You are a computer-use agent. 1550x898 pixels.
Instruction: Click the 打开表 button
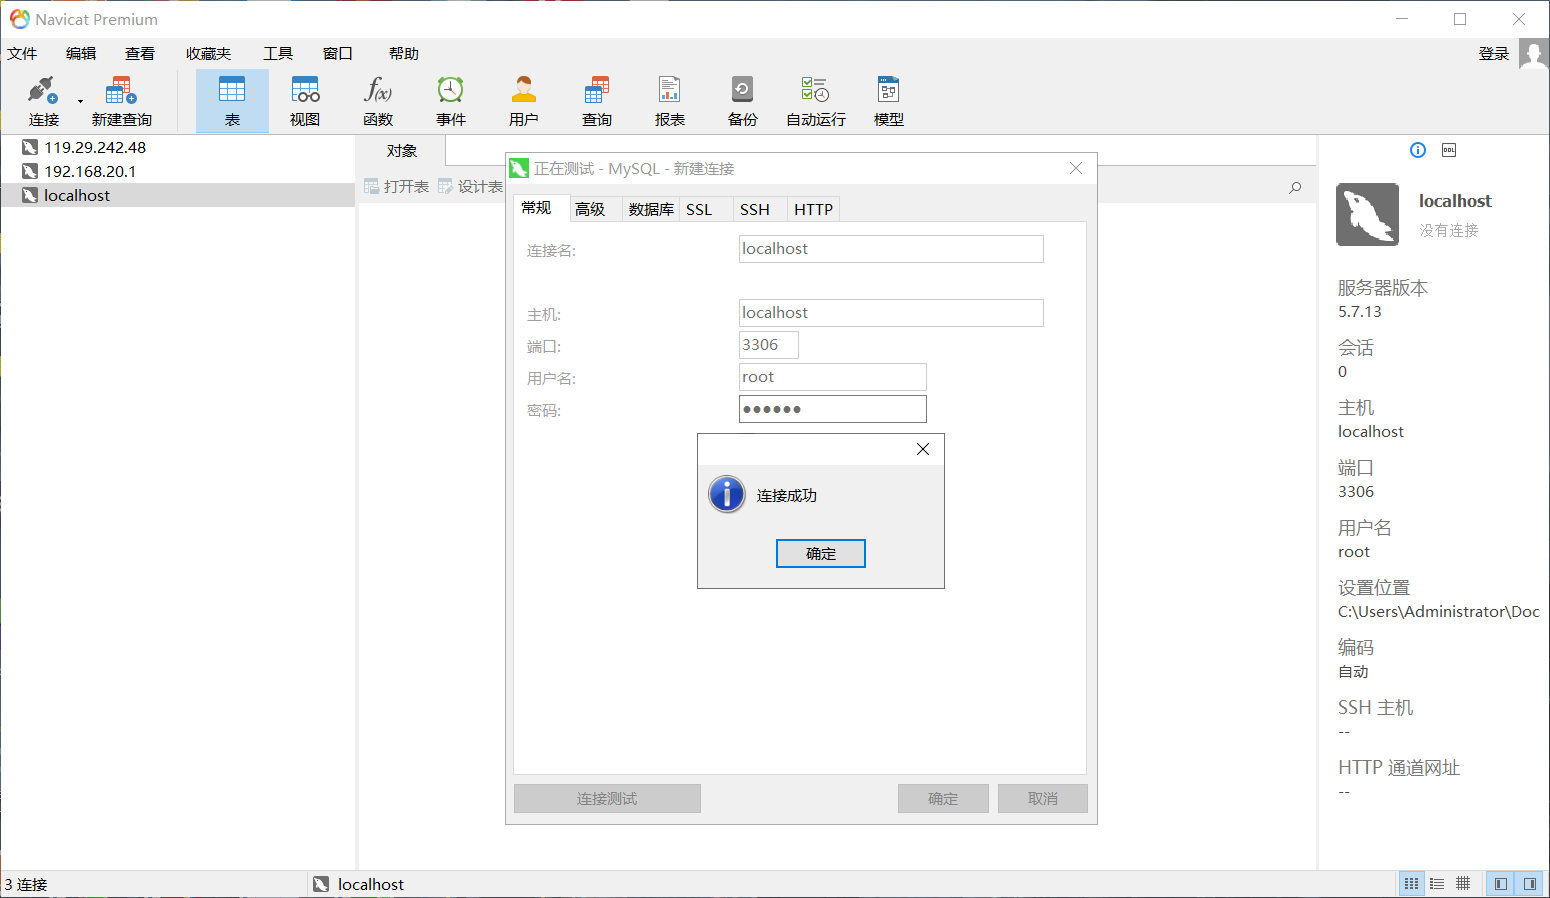pos(397,186)
